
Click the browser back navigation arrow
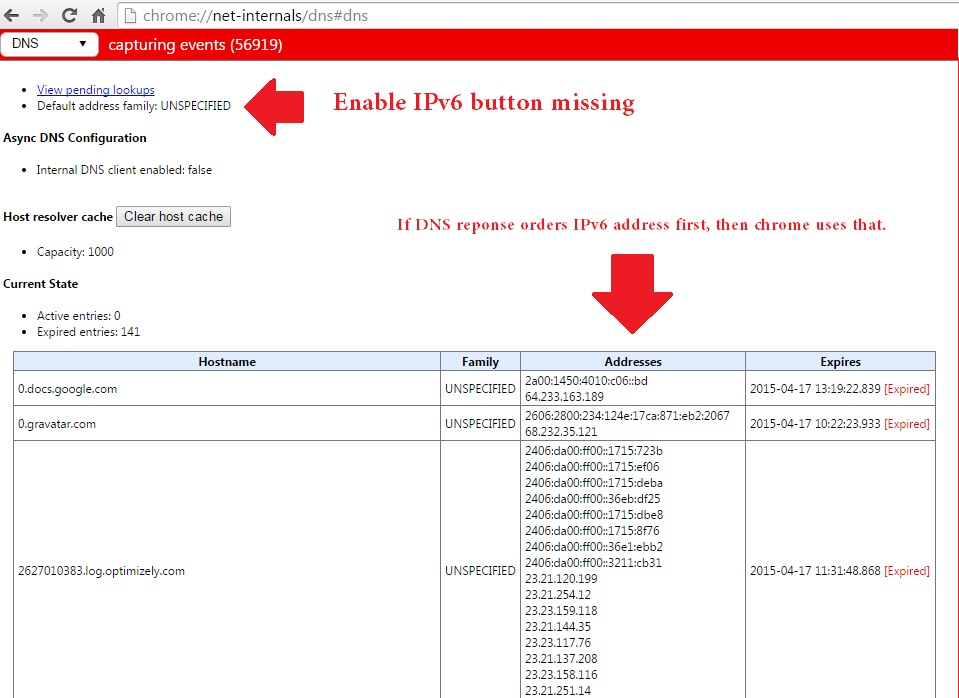15,15
